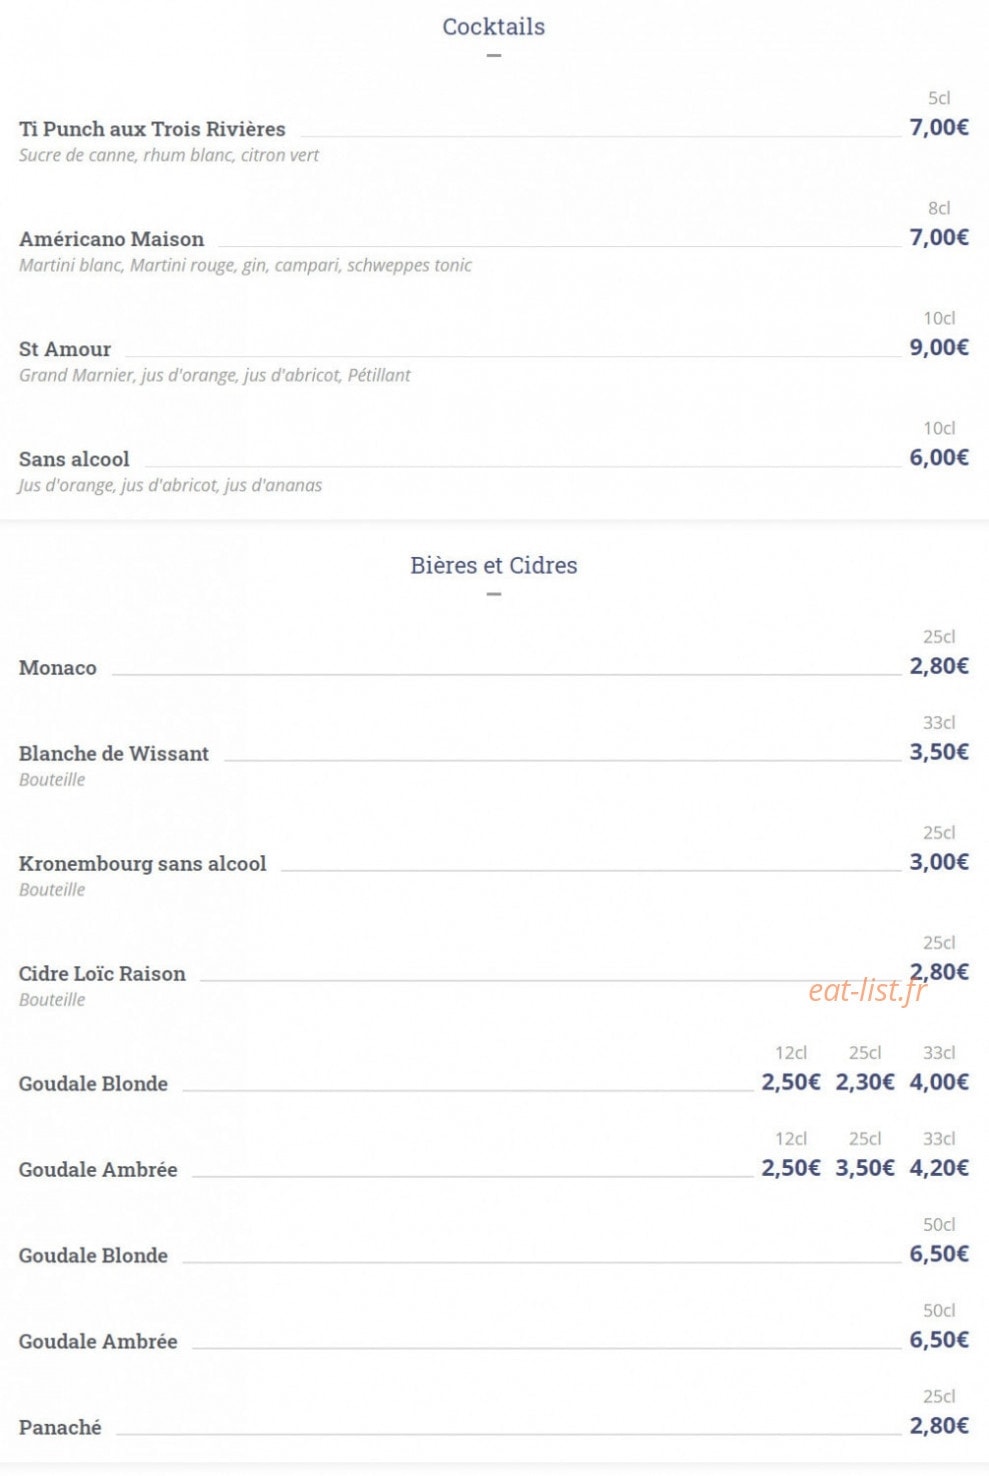Click the Panaché item name
Viewport: 989px width, 1476px height.
pyautogui.click(x=60, y=1427)
